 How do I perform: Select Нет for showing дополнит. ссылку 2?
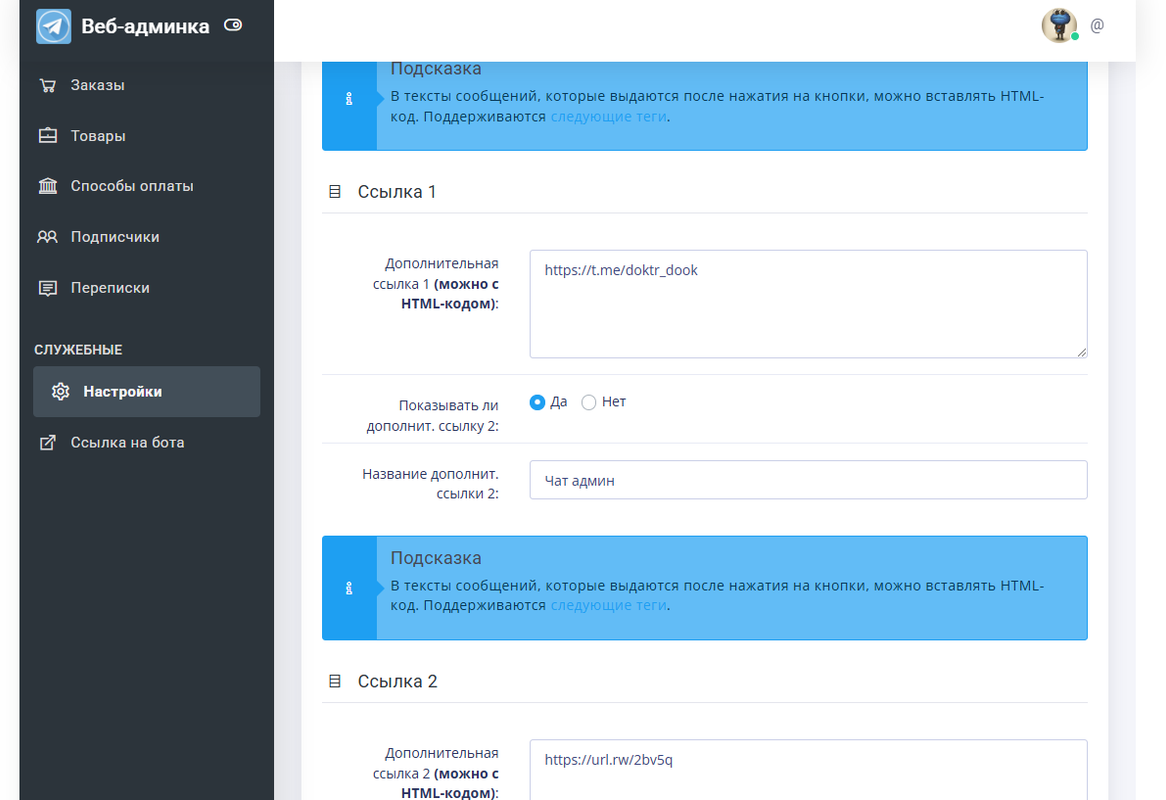tap(588, 402)
